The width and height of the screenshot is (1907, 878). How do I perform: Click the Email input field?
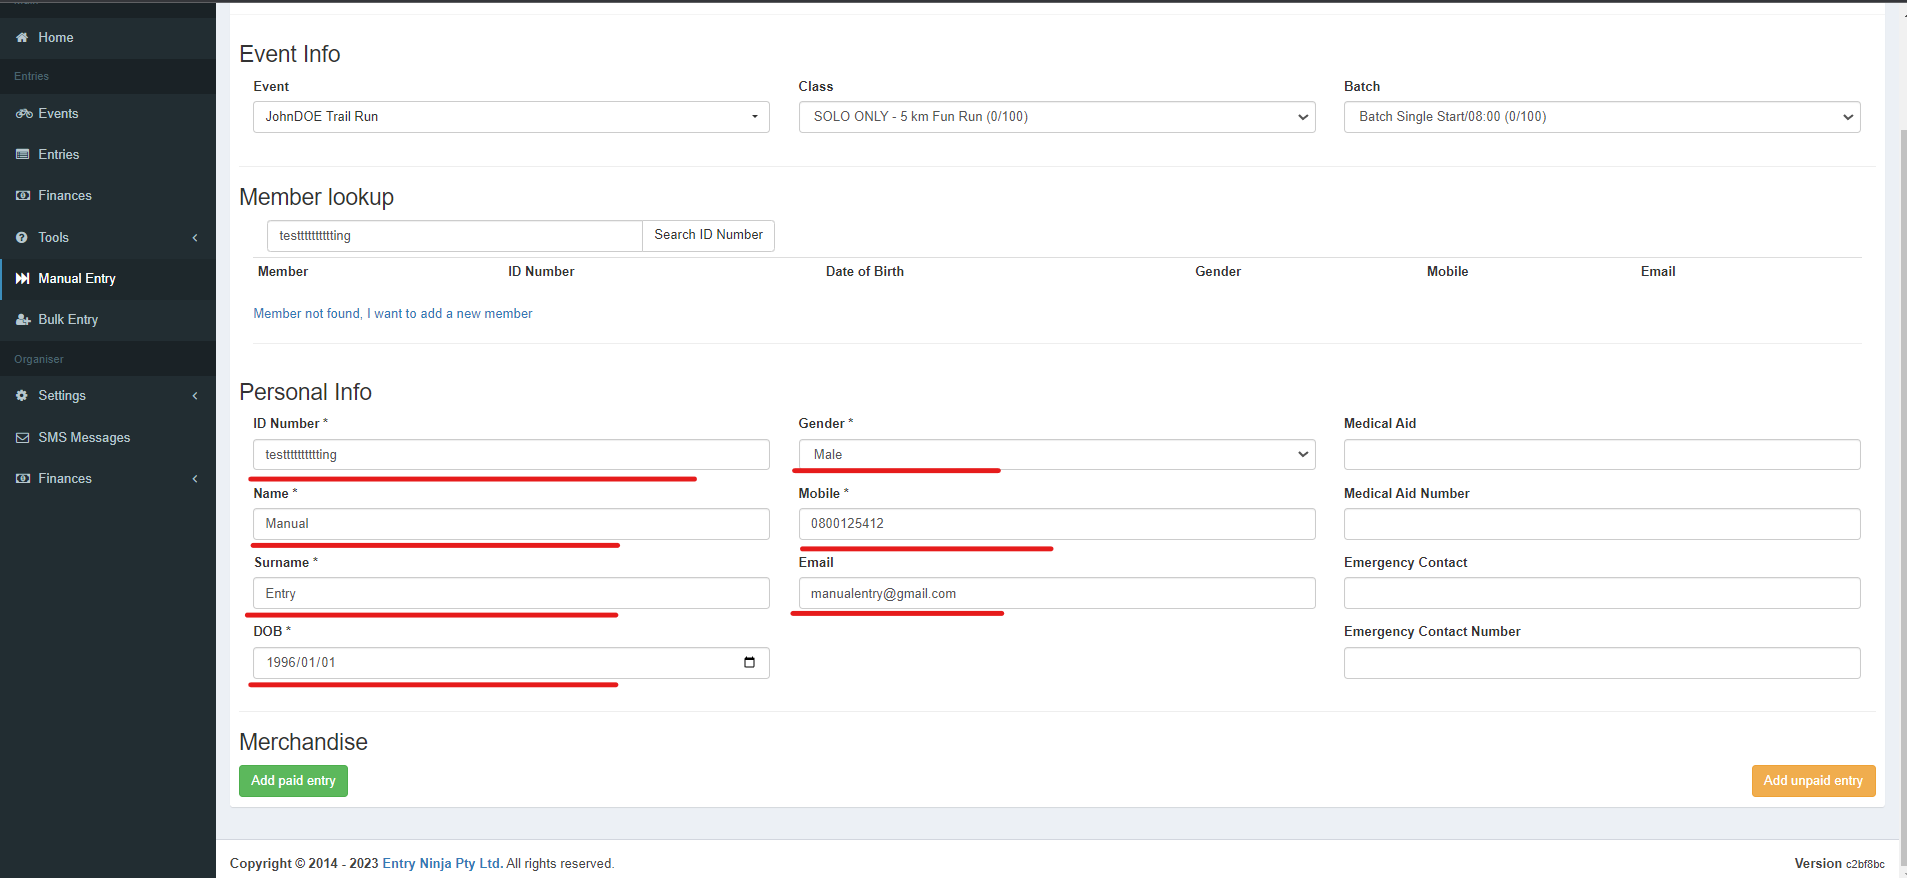point(1057,593)
